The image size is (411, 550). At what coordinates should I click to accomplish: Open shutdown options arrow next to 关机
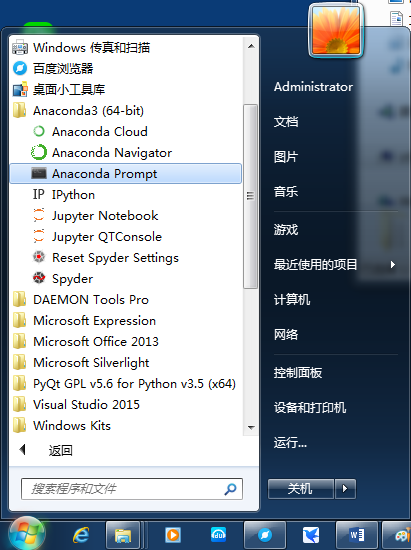tap(345, 489)
